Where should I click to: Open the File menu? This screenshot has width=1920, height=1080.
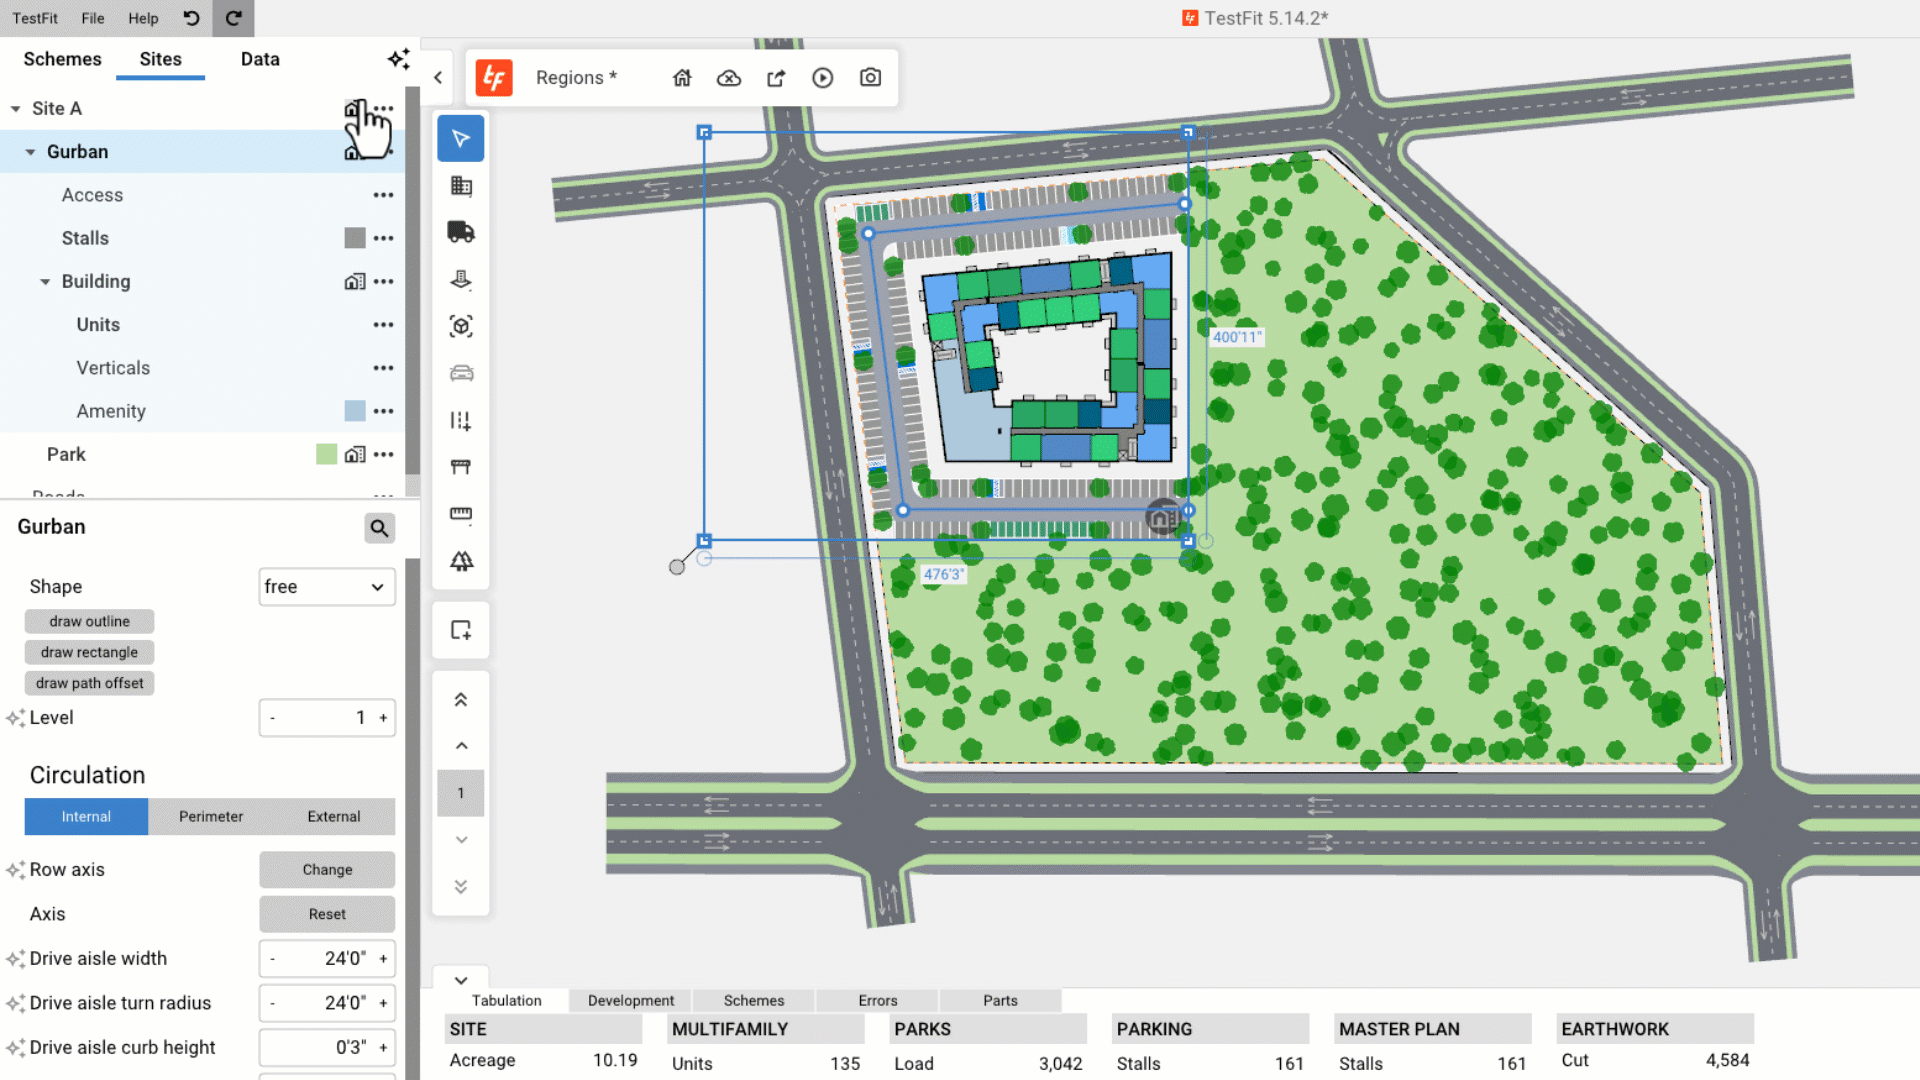[92, 18]
